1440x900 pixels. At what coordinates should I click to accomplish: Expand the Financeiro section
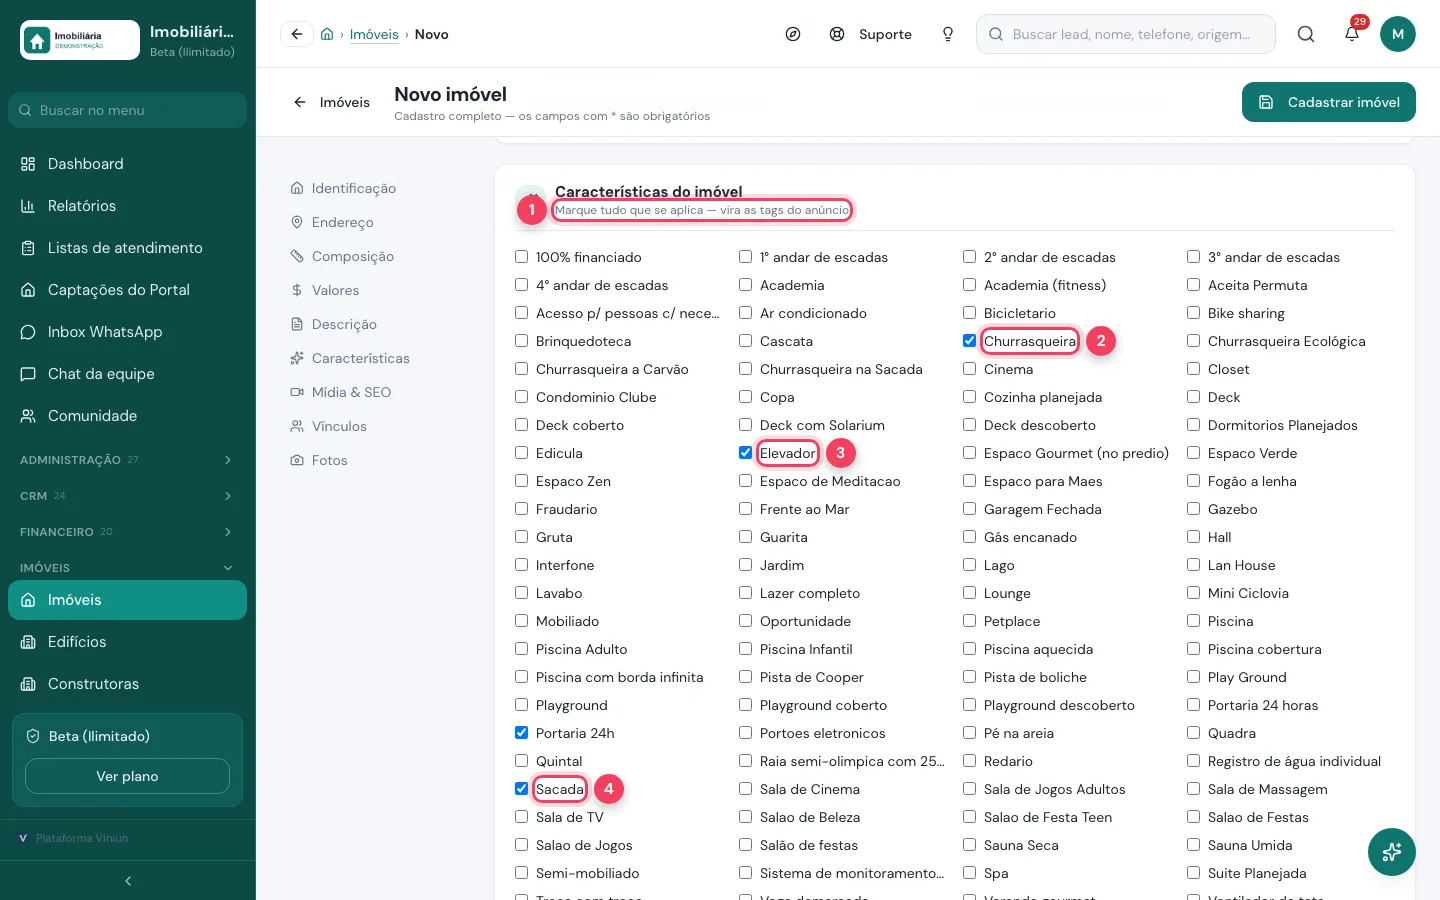[x=127, y=532]
